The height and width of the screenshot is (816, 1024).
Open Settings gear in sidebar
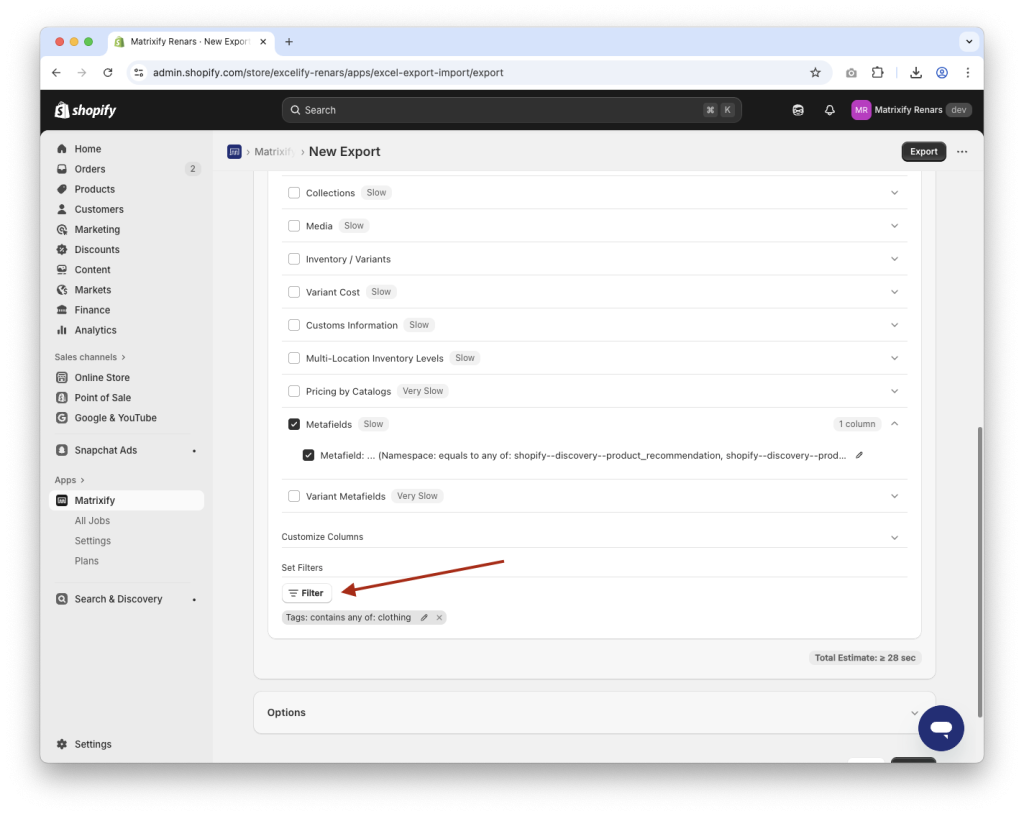(92, 744)
